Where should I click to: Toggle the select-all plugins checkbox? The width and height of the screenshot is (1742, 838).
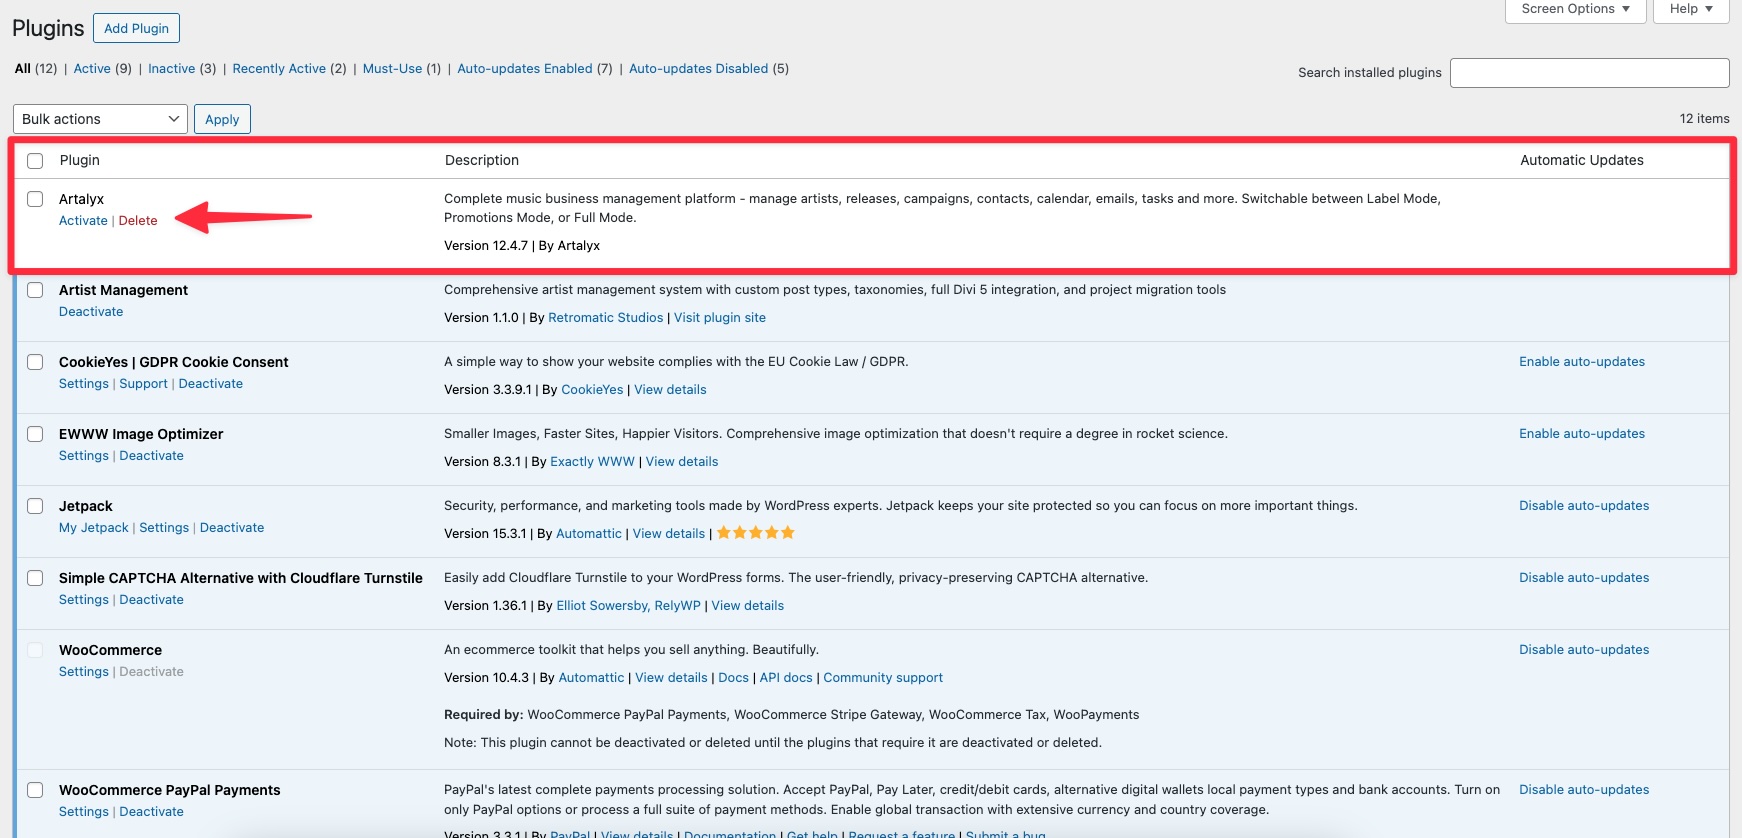pos(35,161)
